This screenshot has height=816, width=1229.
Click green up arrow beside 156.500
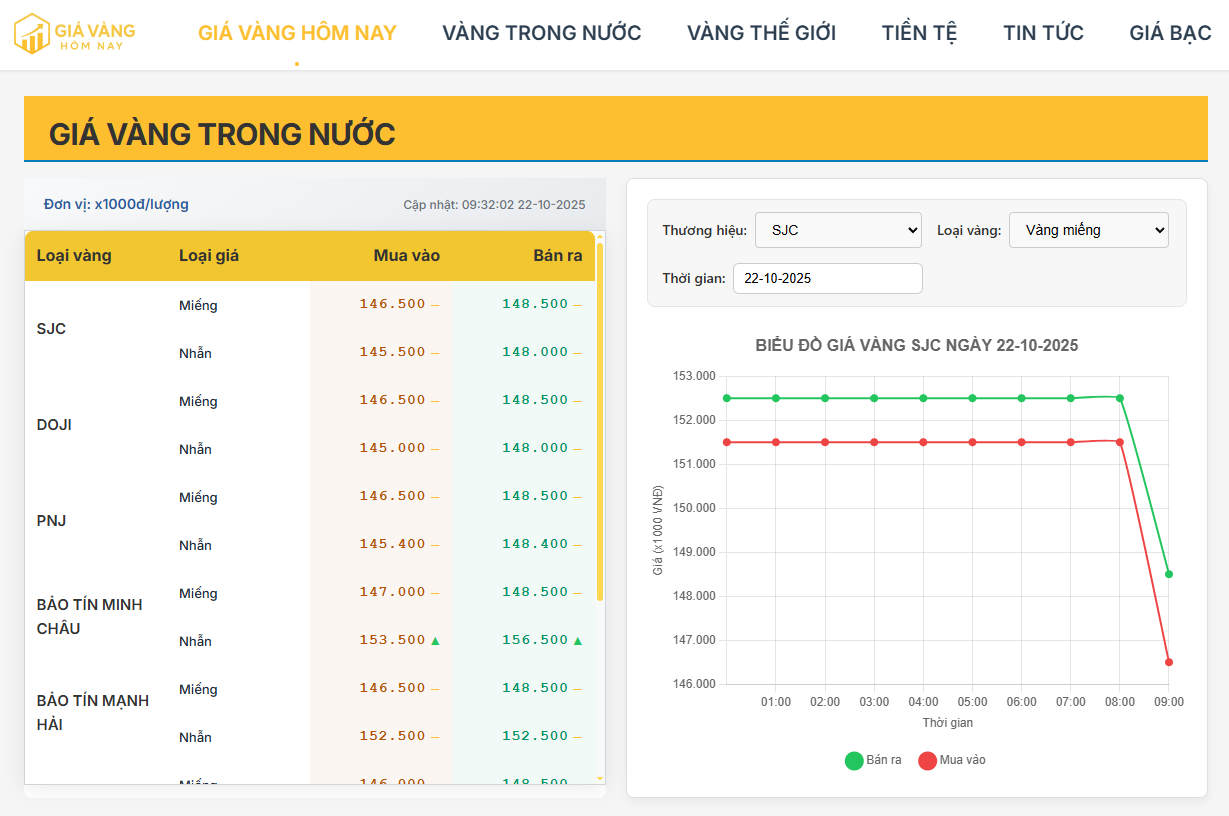tap(578, 640)
